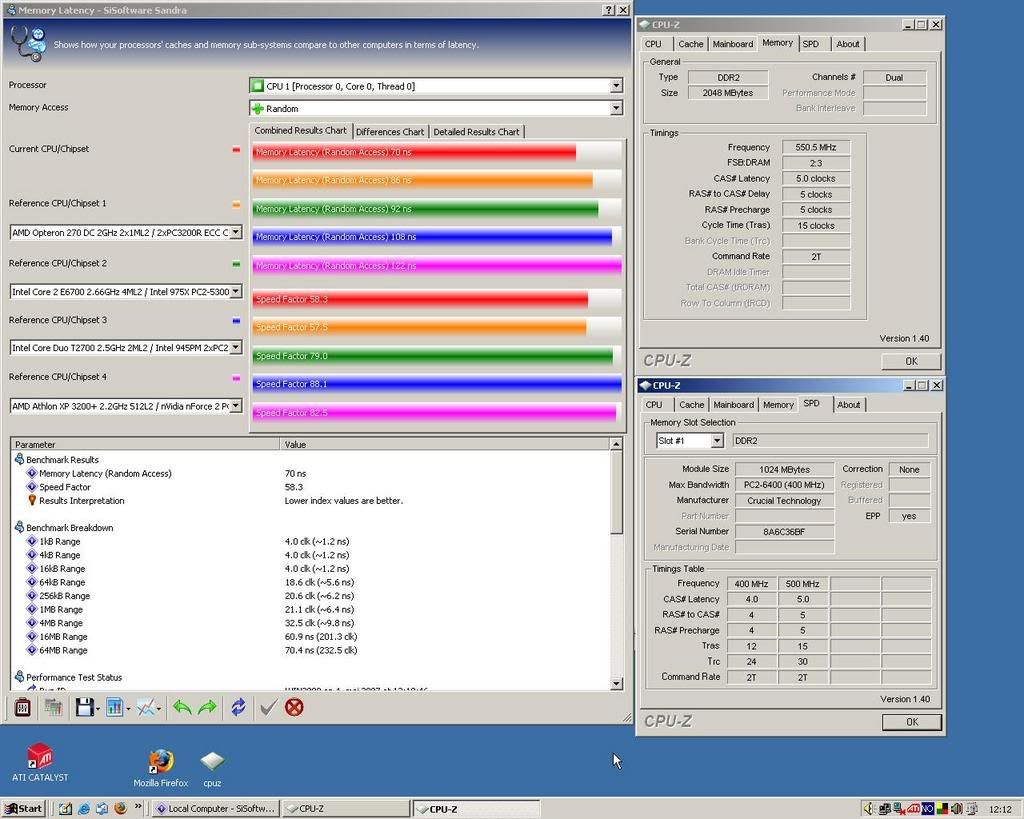Click results list scrollbar up arrow
Viewport: 1024px width, 819px height.
pyautogui.click(x=616, y=444)
